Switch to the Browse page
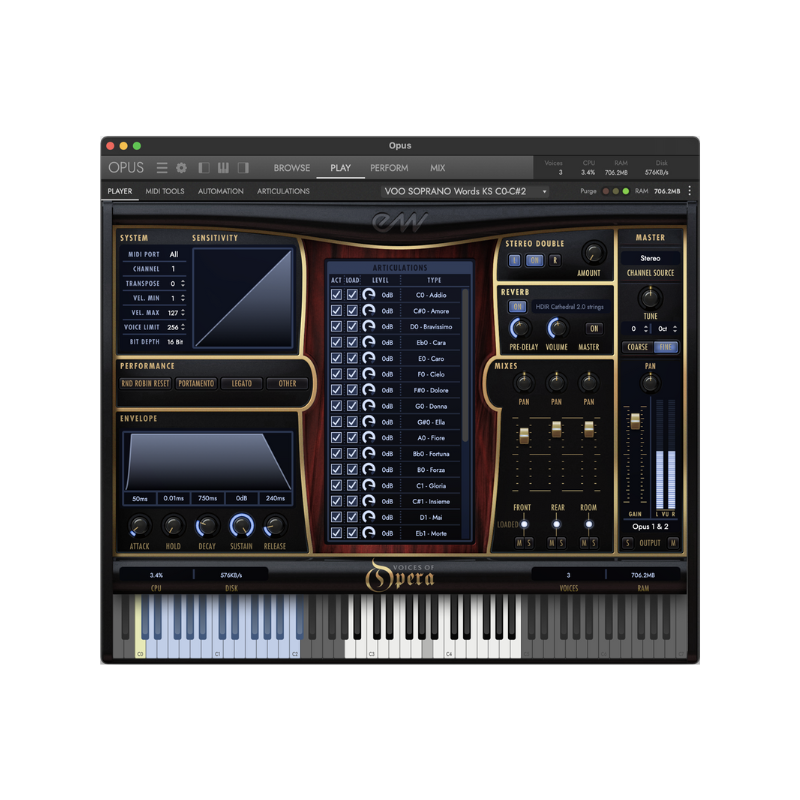 pos(292,168)
